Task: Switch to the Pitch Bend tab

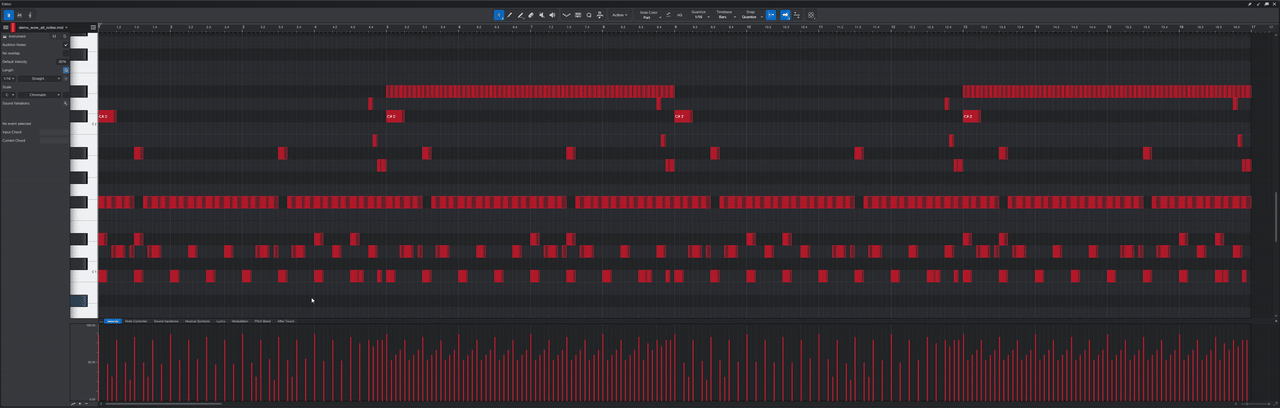Action: click(263, 321)
